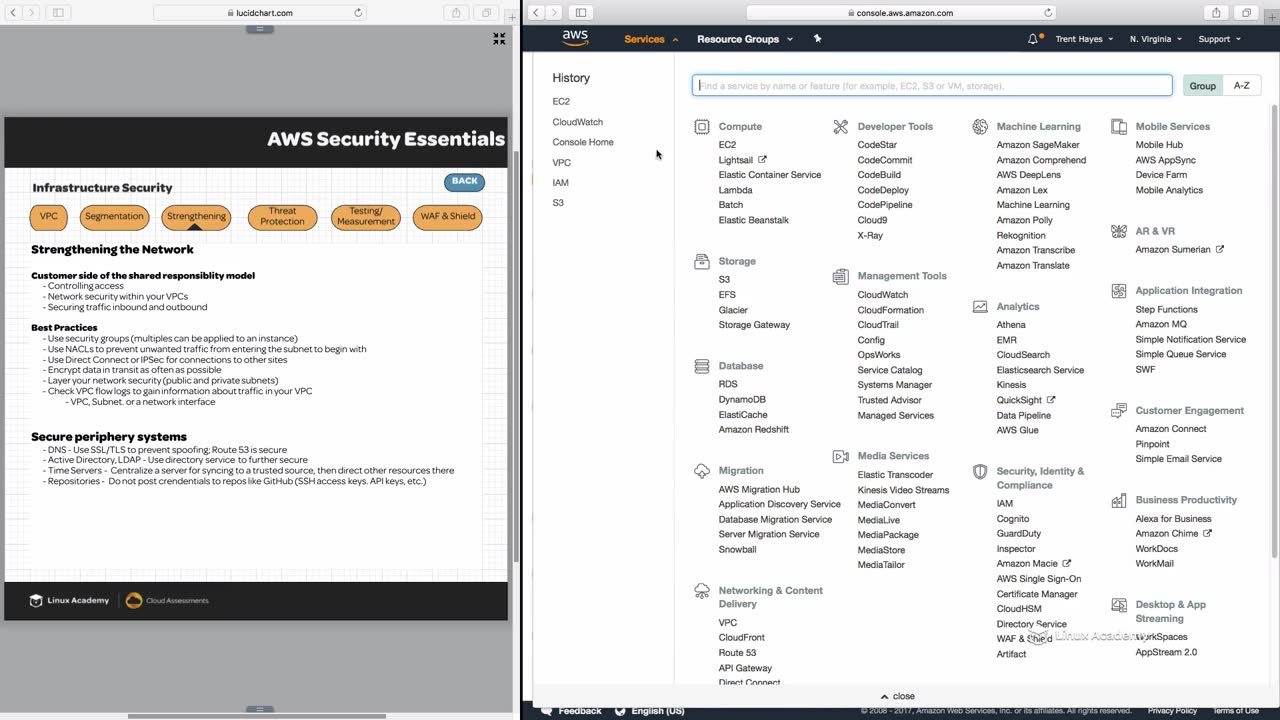Show the sidebar in the Lucidchart Safari window
This screenshot has height=720, width=1280.
58,13
